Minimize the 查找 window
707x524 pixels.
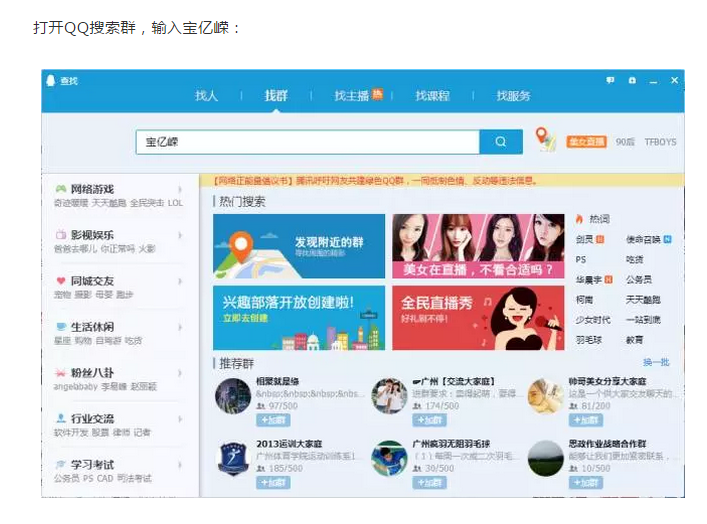(x=653, y=81)
